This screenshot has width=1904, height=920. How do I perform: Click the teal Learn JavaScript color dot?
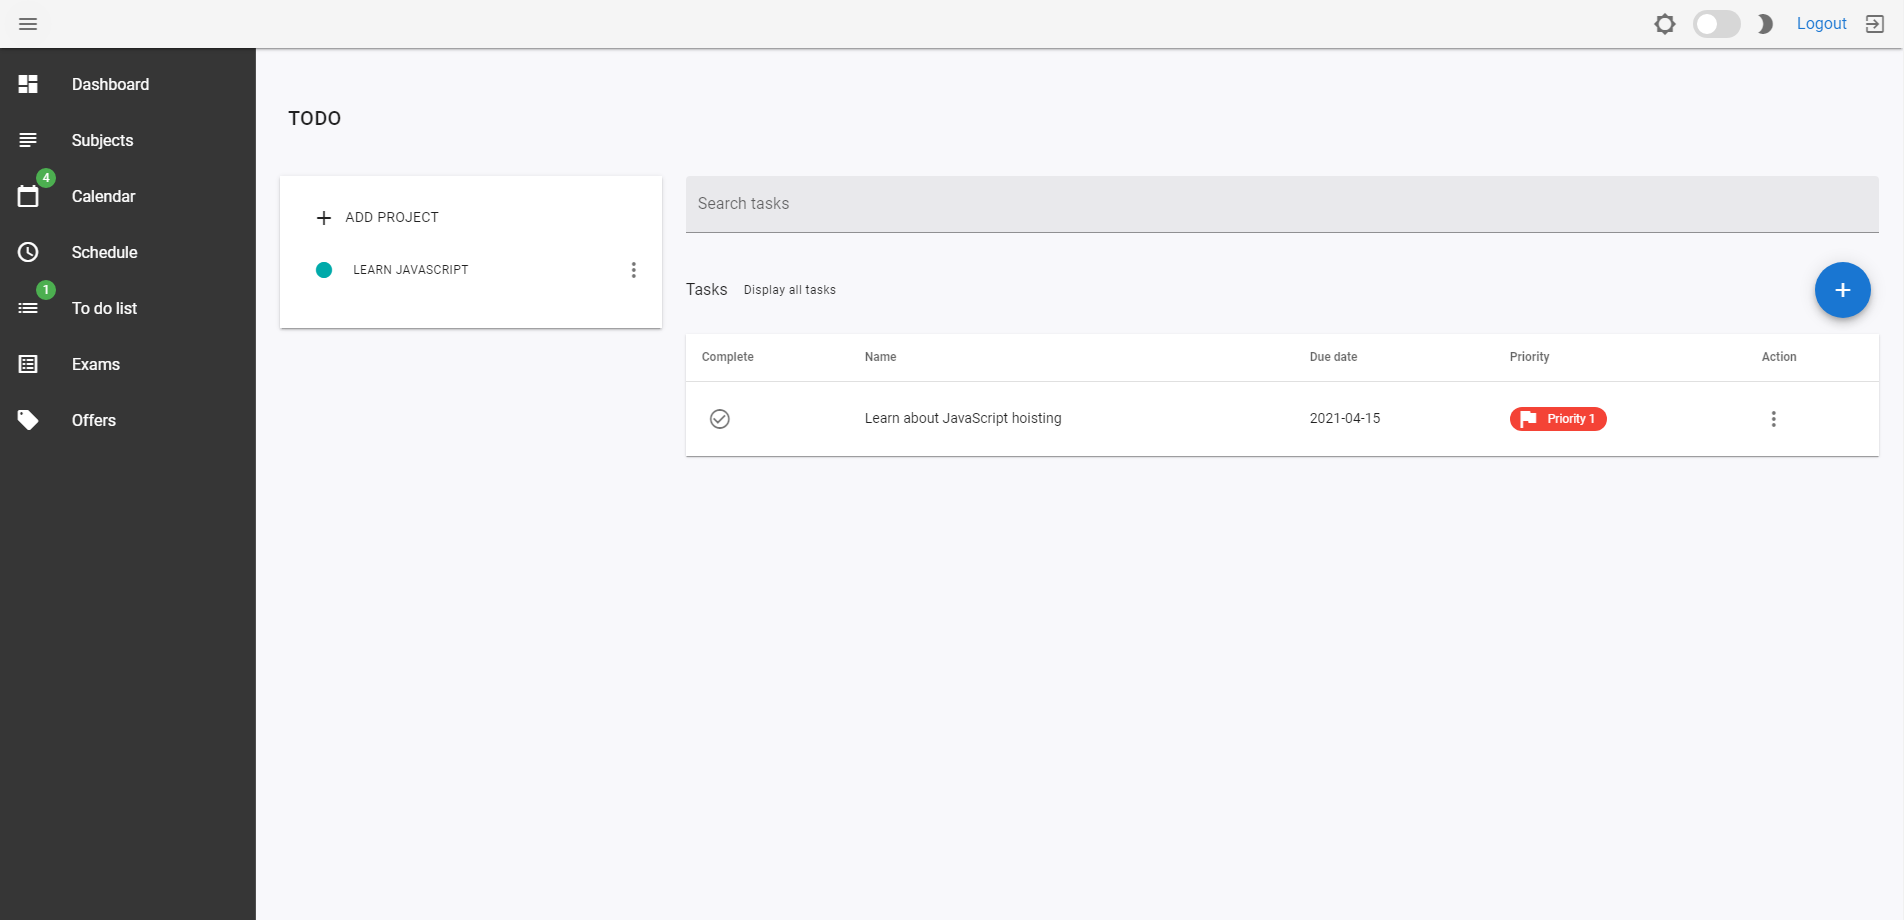(324, 270)
